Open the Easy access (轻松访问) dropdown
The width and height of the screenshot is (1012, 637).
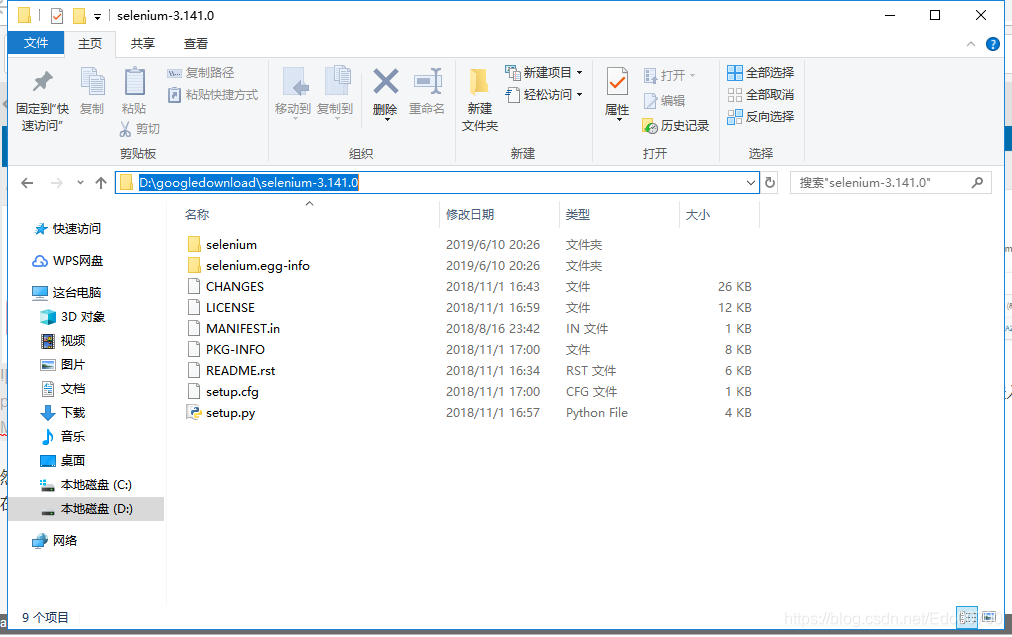tap(544, 95)
